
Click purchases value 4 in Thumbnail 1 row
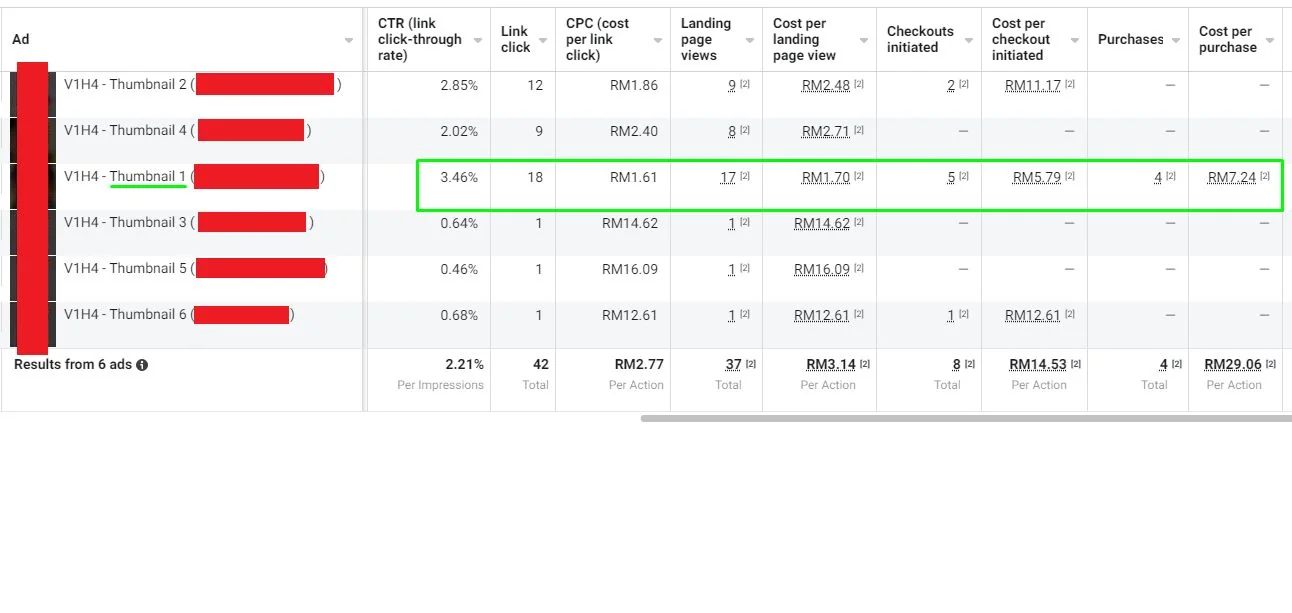point(1158,177)
